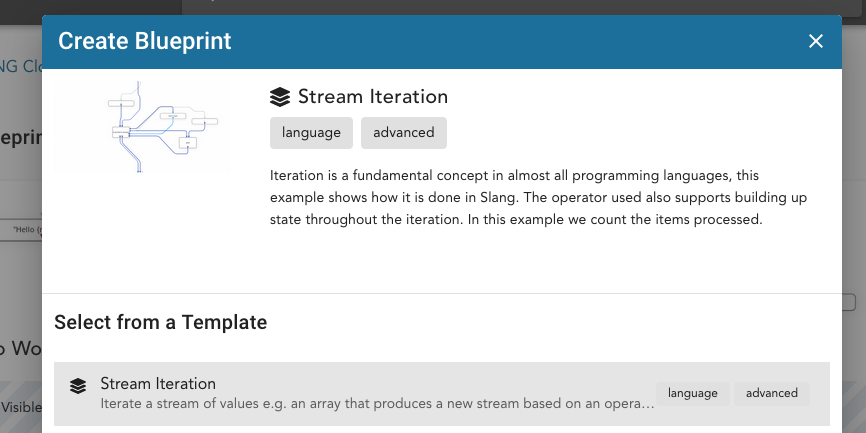The height and width of the screenshot is (433, 866).
Task: Select the 'language' tag under the Stream Iteration title
Action: [311, 133]
